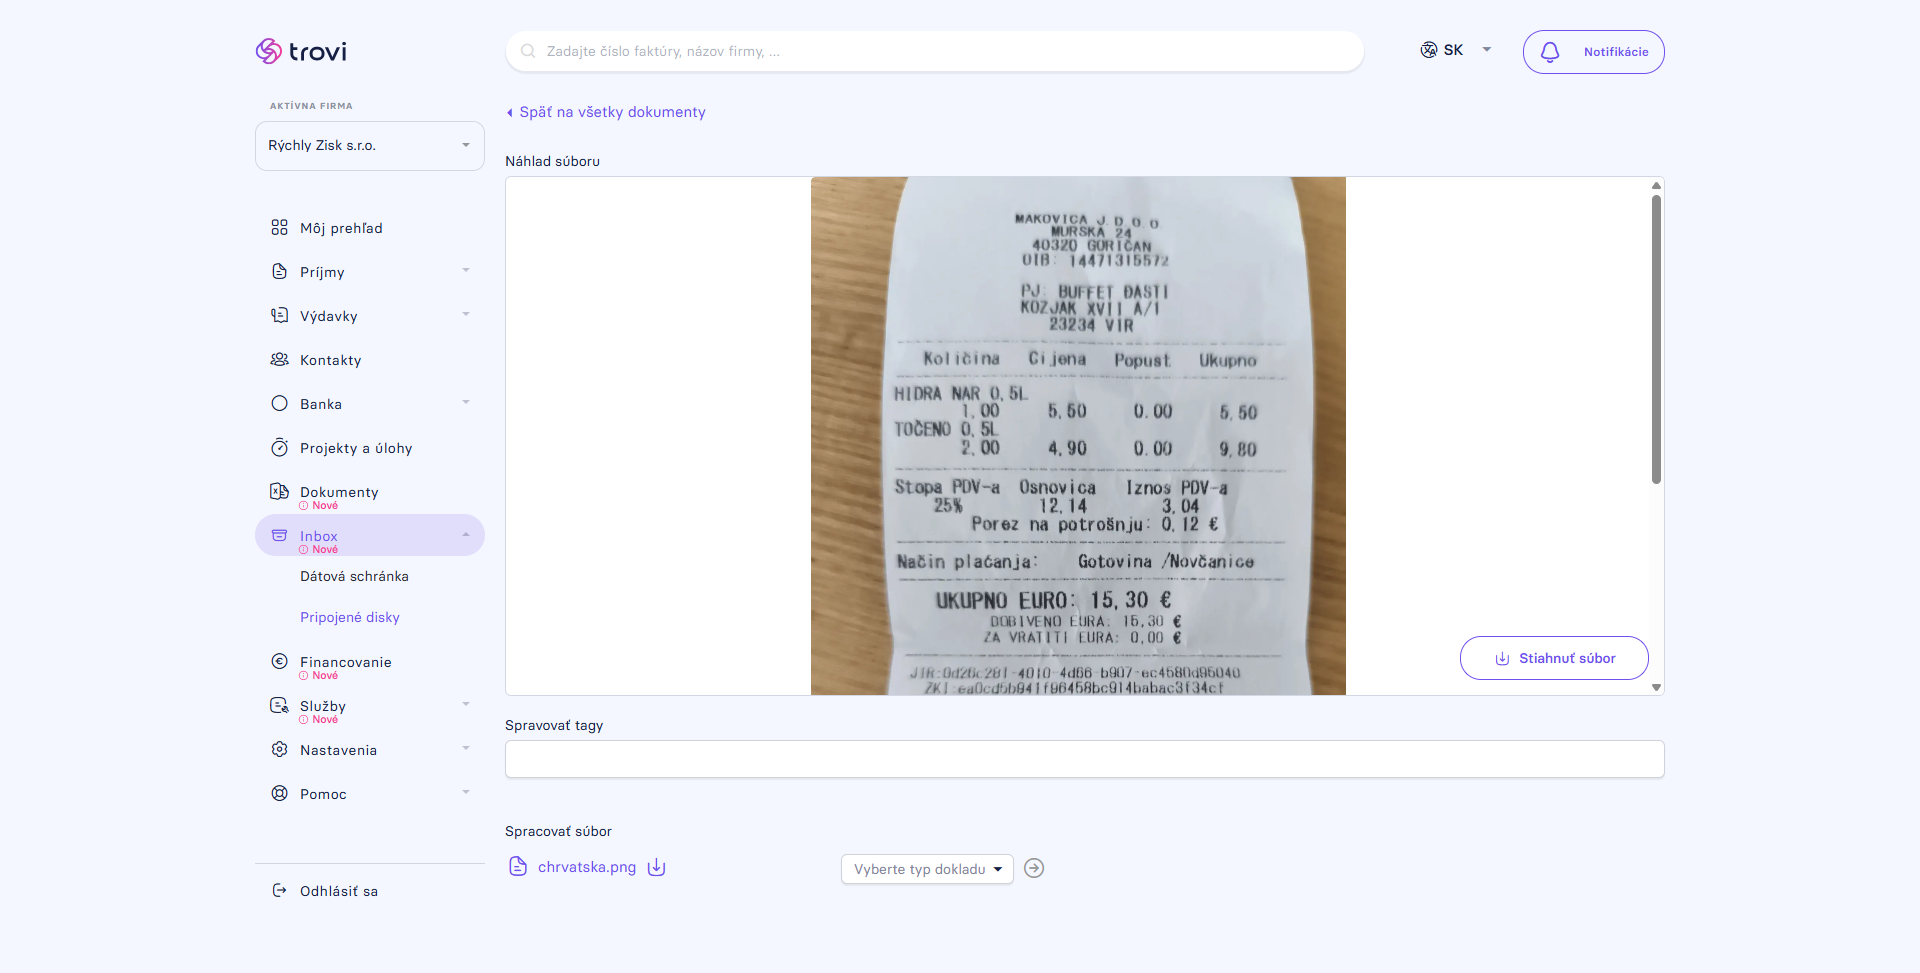Expand the Služby menu chevron
This screenshot has height=973, width=1920.
[x=466, y=705]
